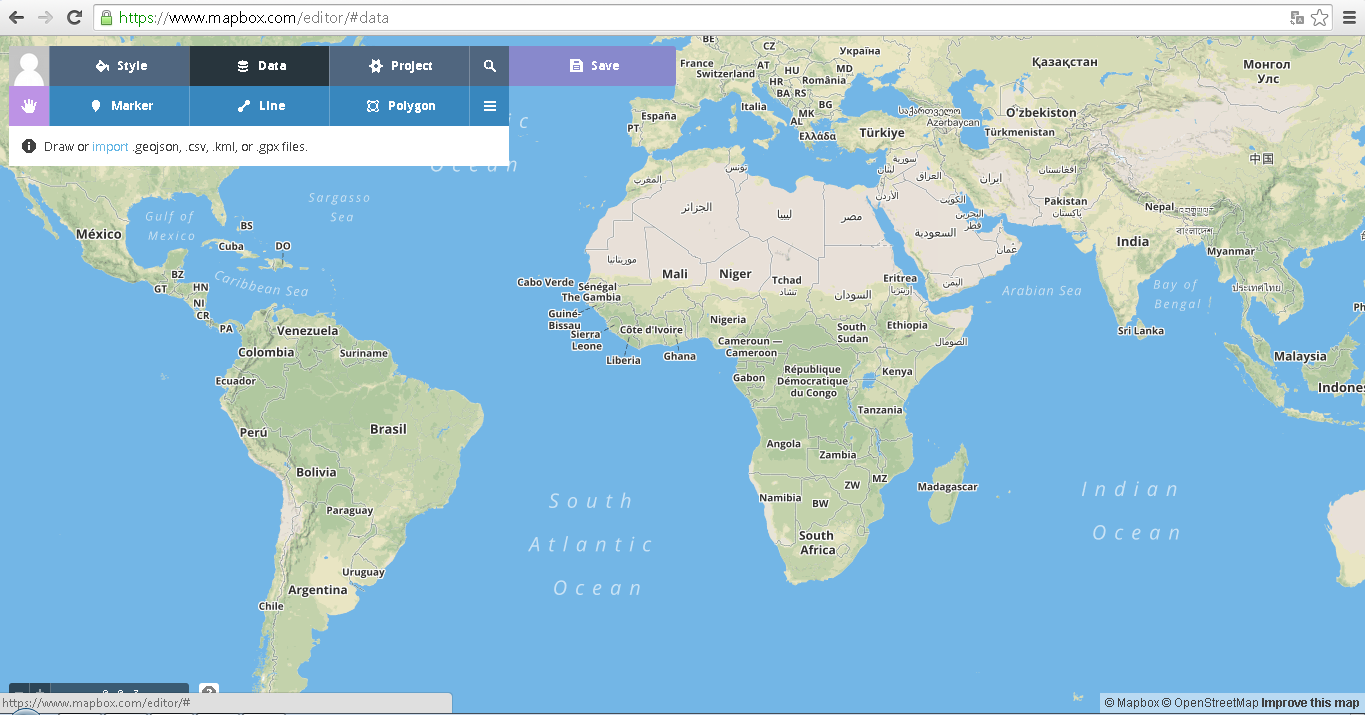Click the help question mark button

207,691
